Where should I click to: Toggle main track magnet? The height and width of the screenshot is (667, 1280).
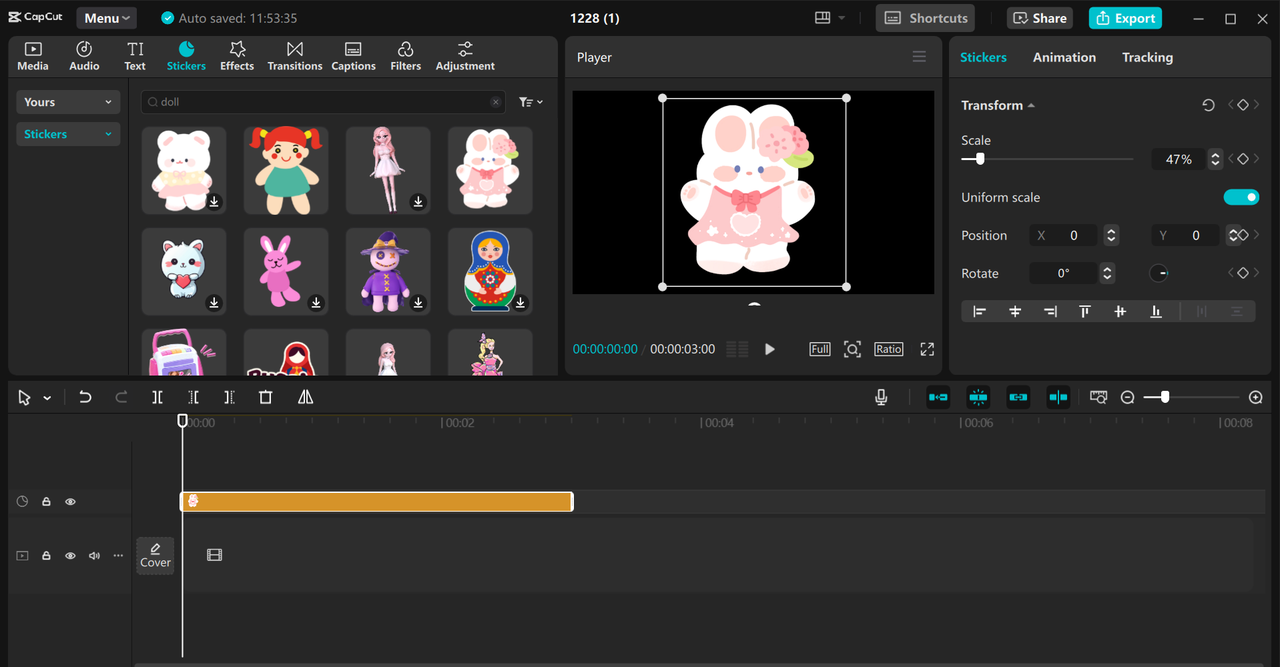click(x=938, y=397)
